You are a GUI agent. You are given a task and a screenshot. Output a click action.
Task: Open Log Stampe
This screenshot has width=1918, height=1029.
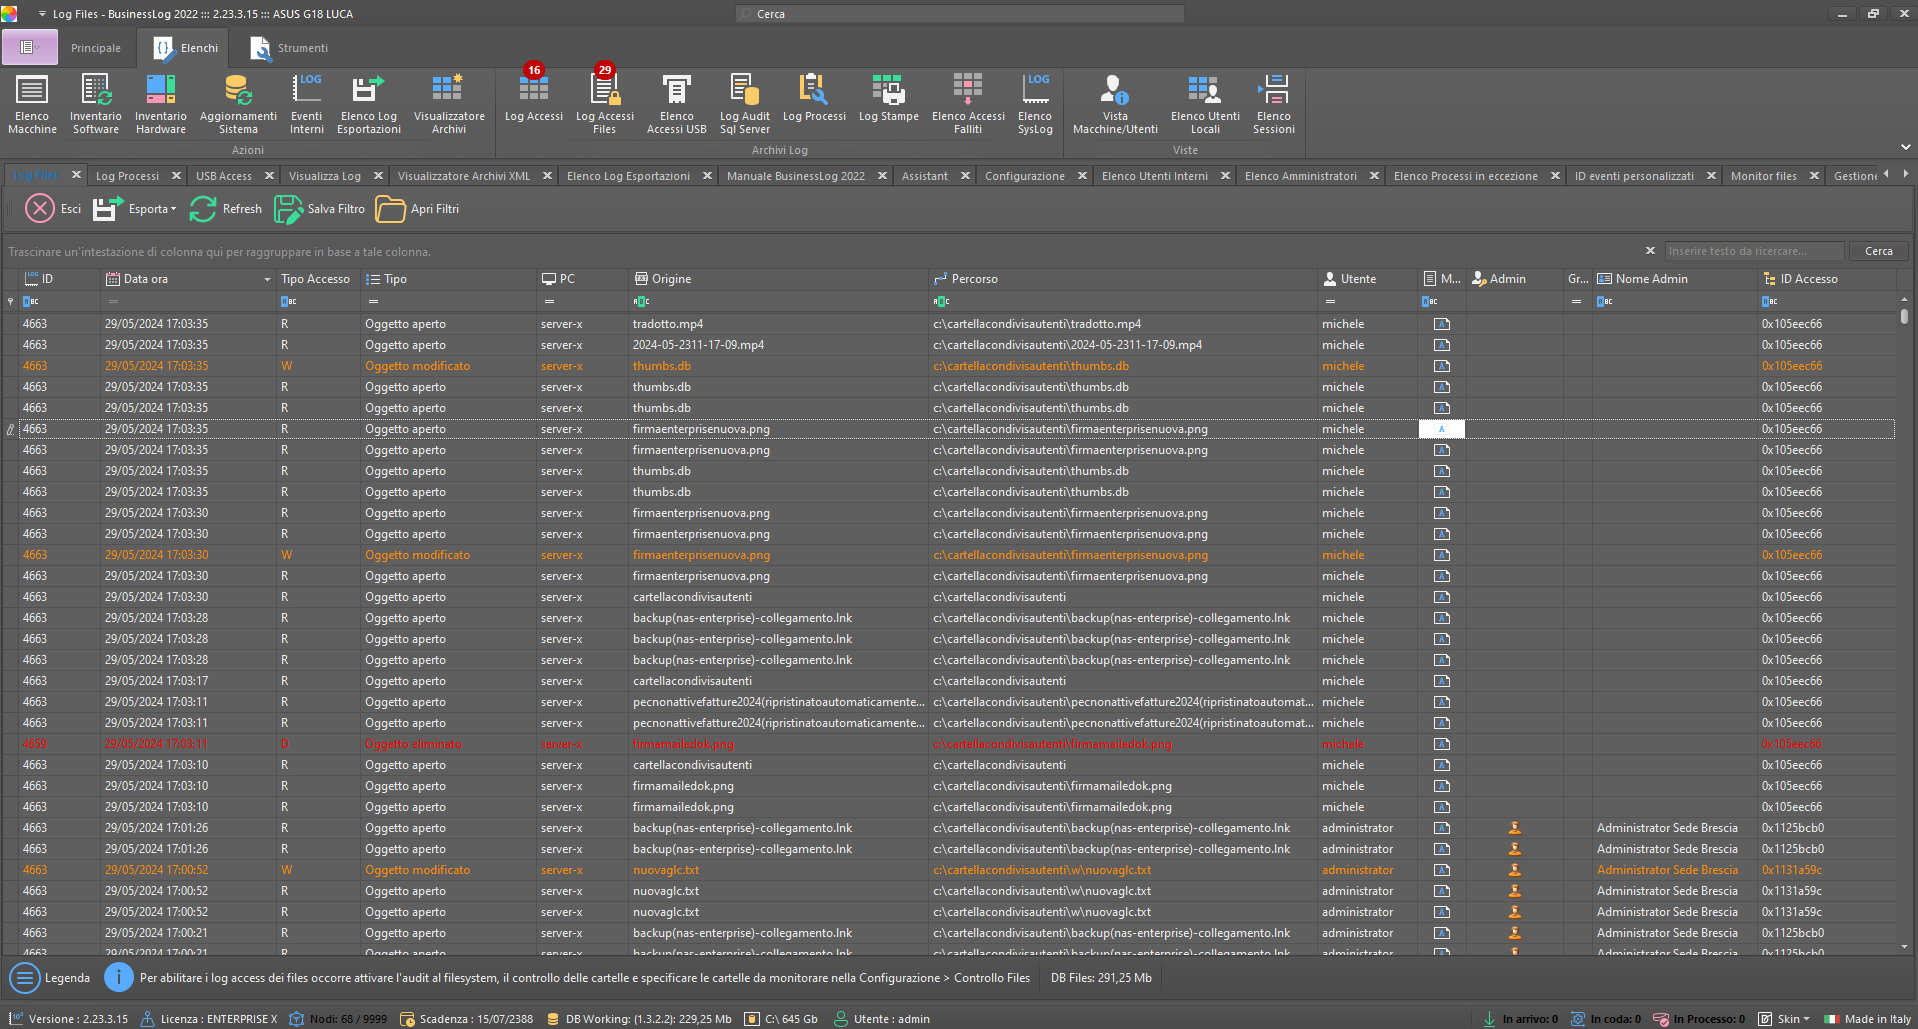click(x=888, y=101)
